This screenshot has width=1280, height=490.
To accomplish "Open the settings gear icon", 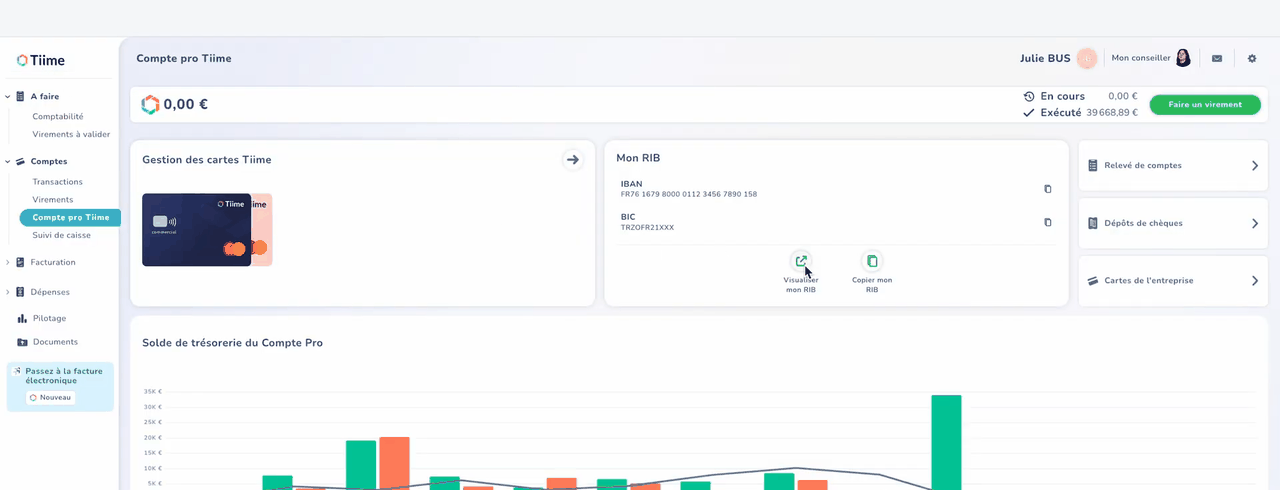I will [x=1252, y=59].
